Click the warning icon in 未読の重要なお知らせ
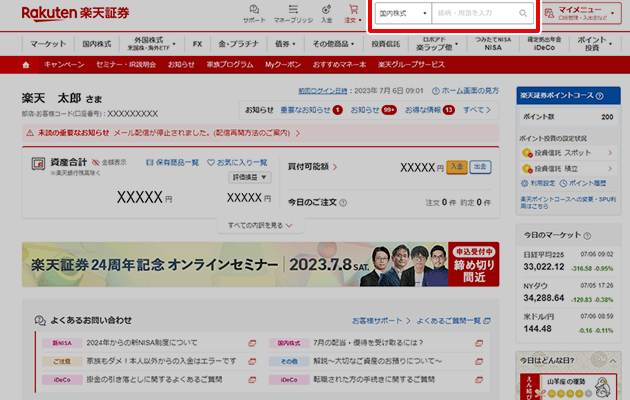Image resolution: width=630 pixels, height=400 pixels. tap(30, 133)
